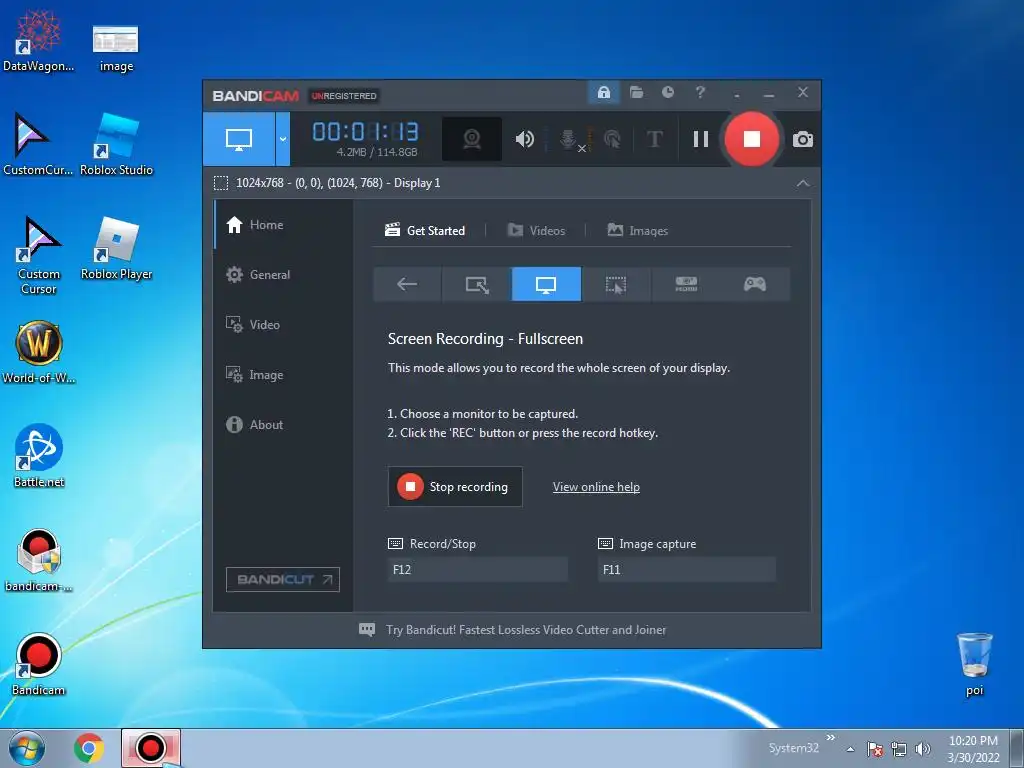Open Chrome from the taskbar
This screenshot has width=1024, height=768.
(89, 748)
